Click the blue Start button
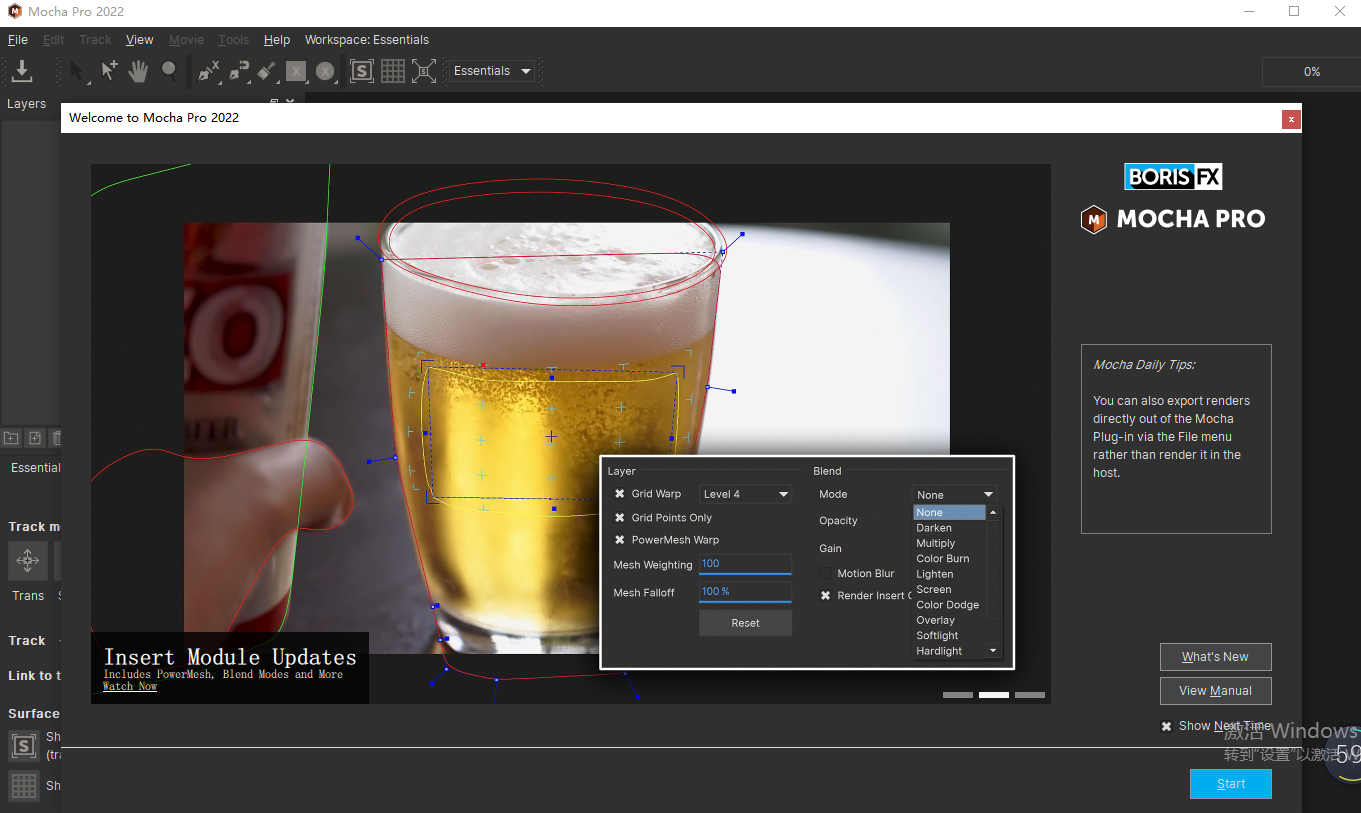The image size is (1361, 813). (x=1231, y=784)
